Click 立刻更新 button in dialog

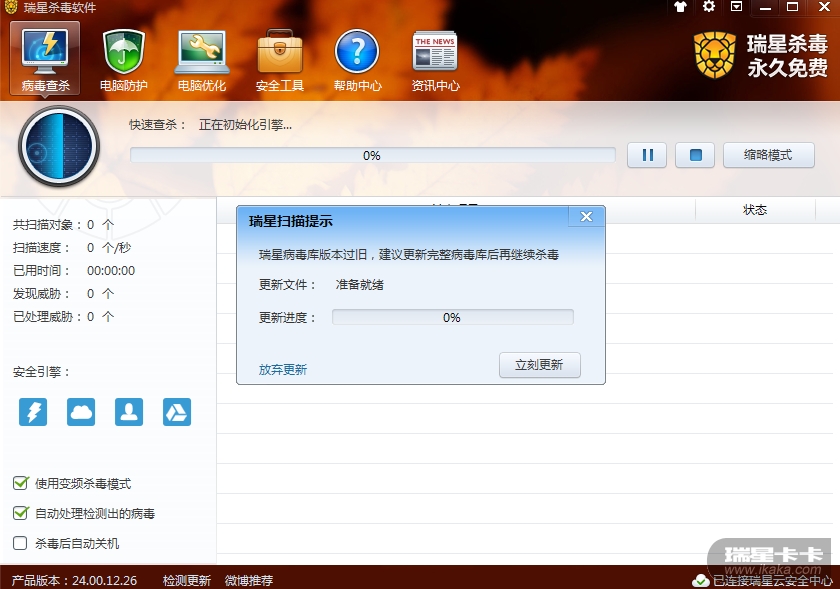539,365
